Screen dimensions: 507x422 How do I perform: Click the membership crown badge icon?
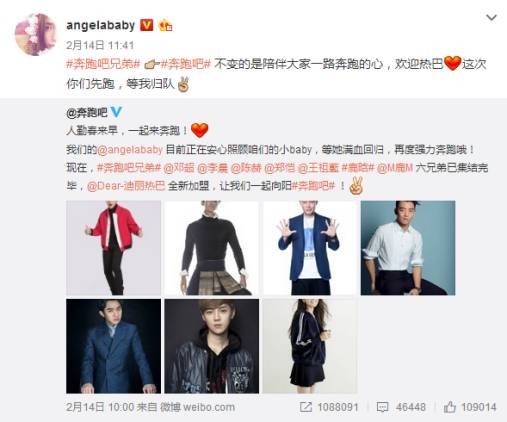point(165,25)
